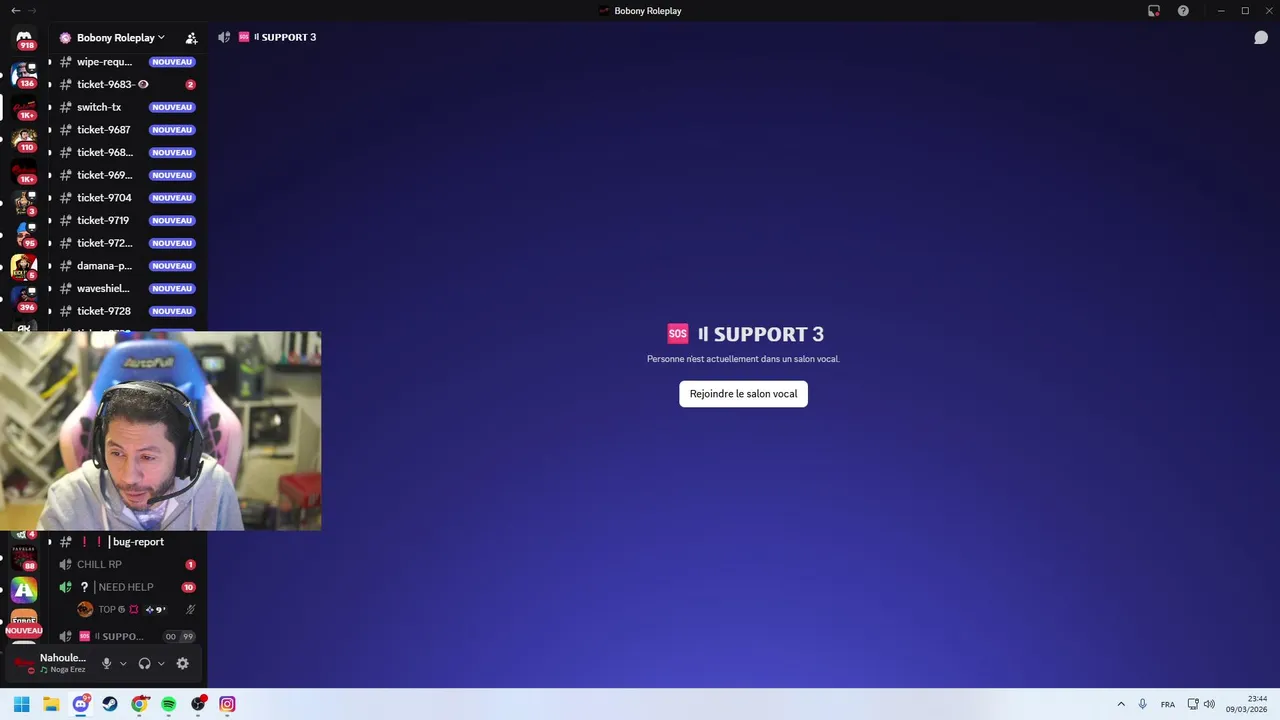1280x720 pixels.
Task: Open Chrome from the taskbar
Action: click(140, 704)
